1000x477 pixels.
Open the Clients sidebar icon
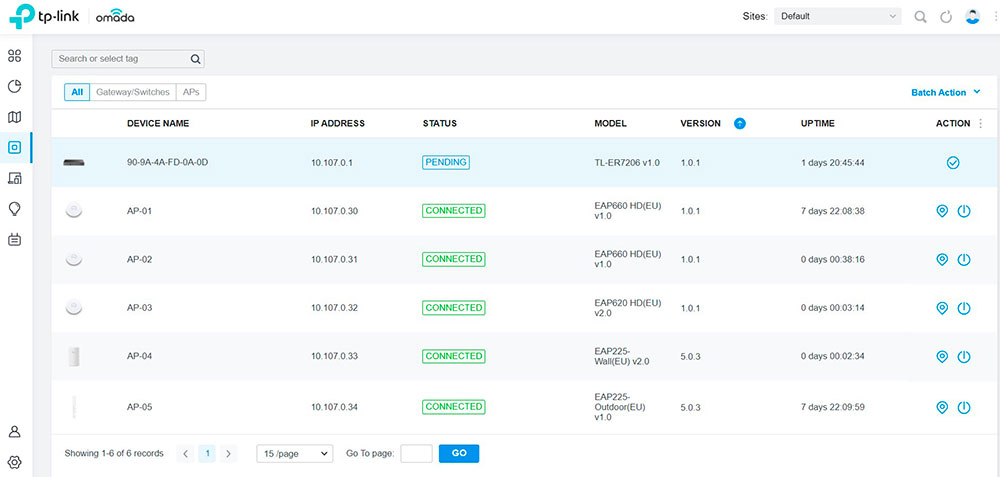pos(15,179)
